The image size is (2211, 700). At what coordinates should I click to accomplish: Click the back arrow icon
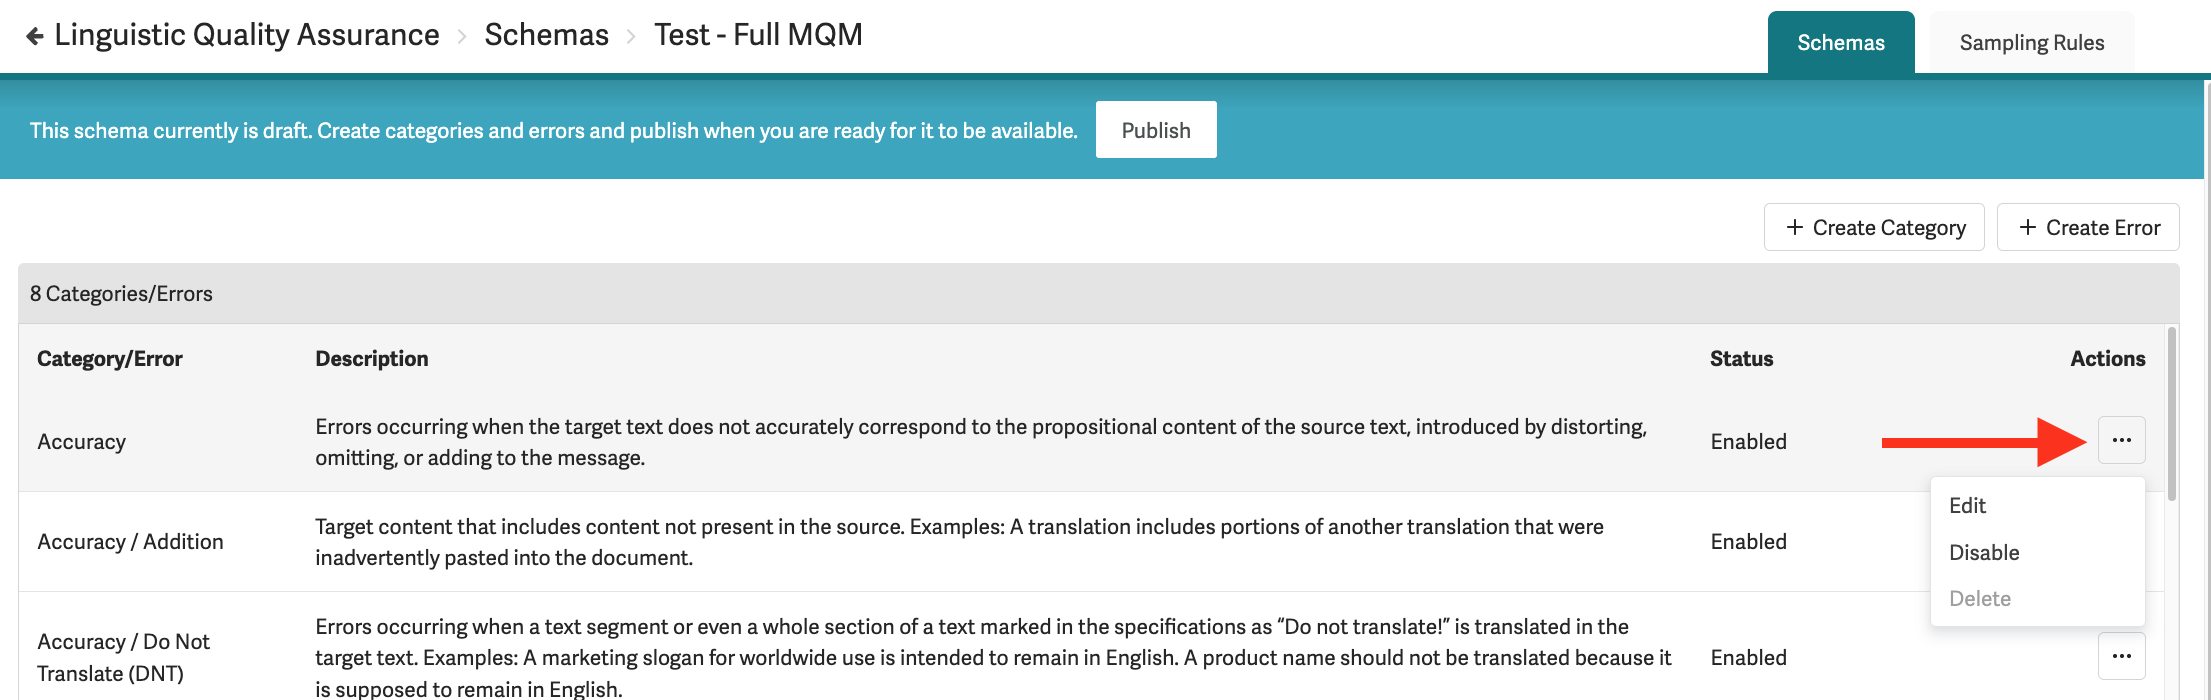[x=35, y=36]
